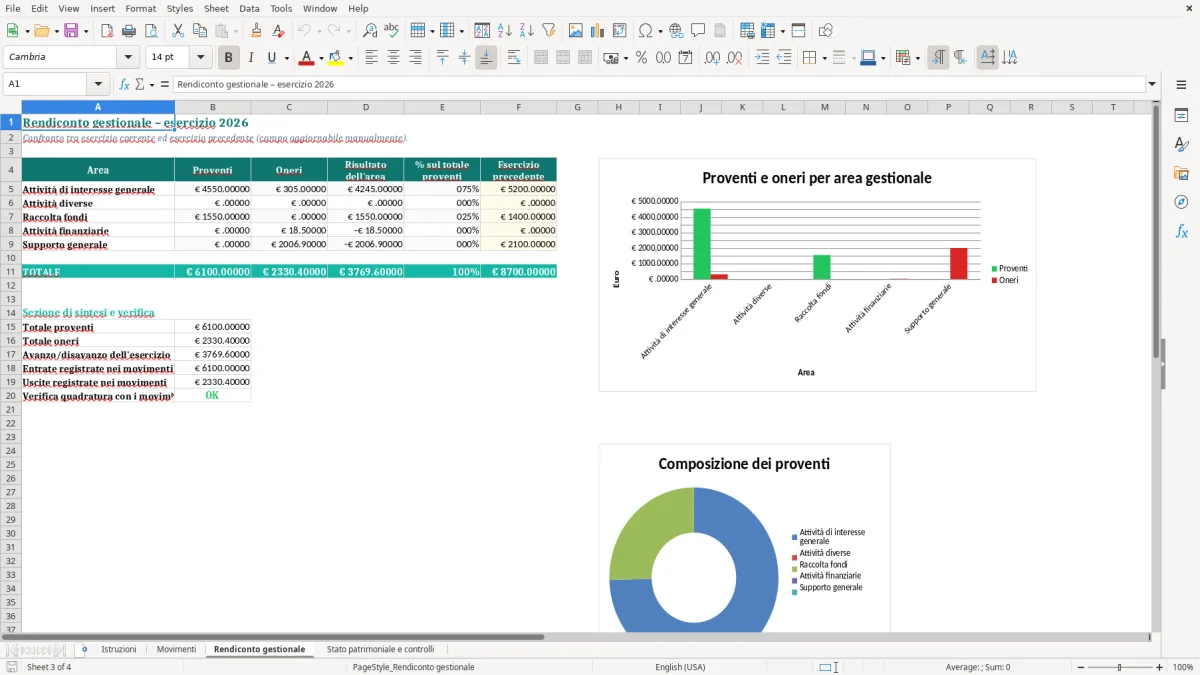
Task: Click the Save document icon
Action: pos(71,31)
